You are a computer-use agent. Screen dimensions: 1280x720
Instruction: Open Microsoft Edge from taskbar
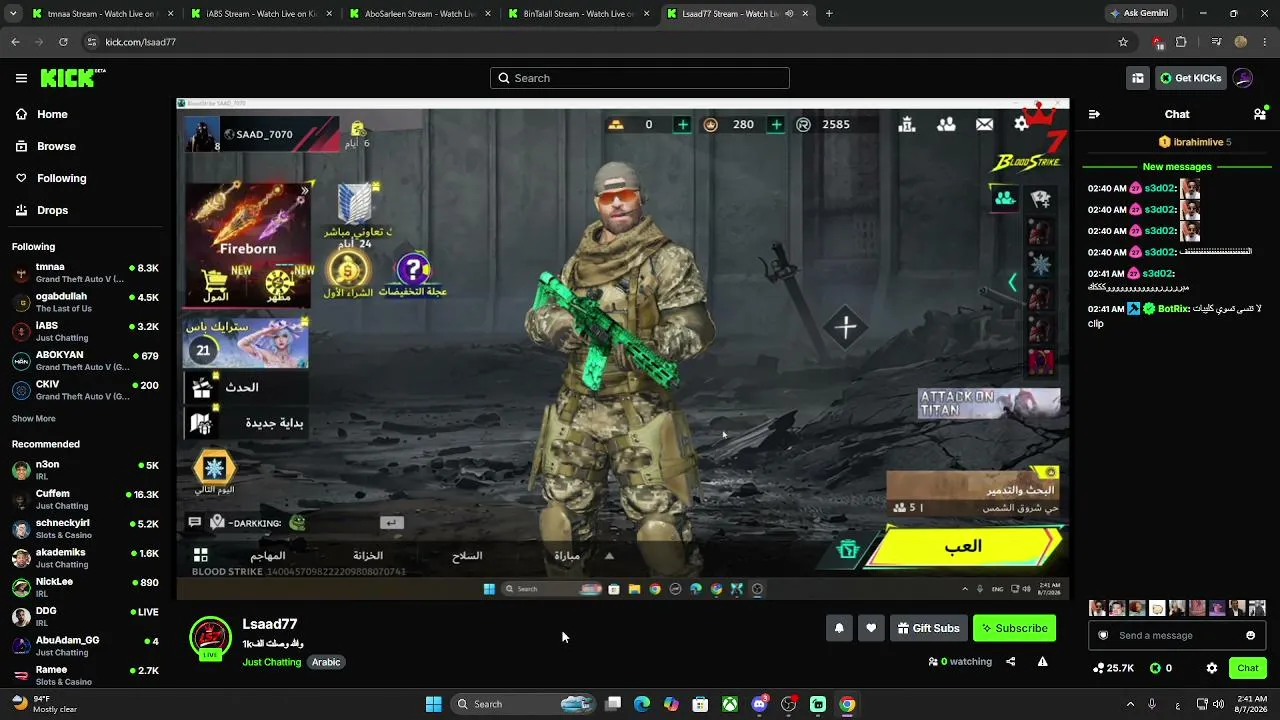click(642, 704)
